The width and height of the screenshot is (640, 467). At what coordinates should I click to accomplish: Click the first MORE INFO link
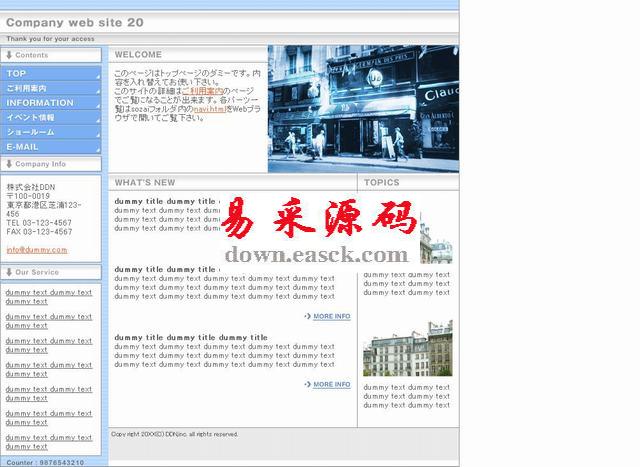(x=331, y=316)
